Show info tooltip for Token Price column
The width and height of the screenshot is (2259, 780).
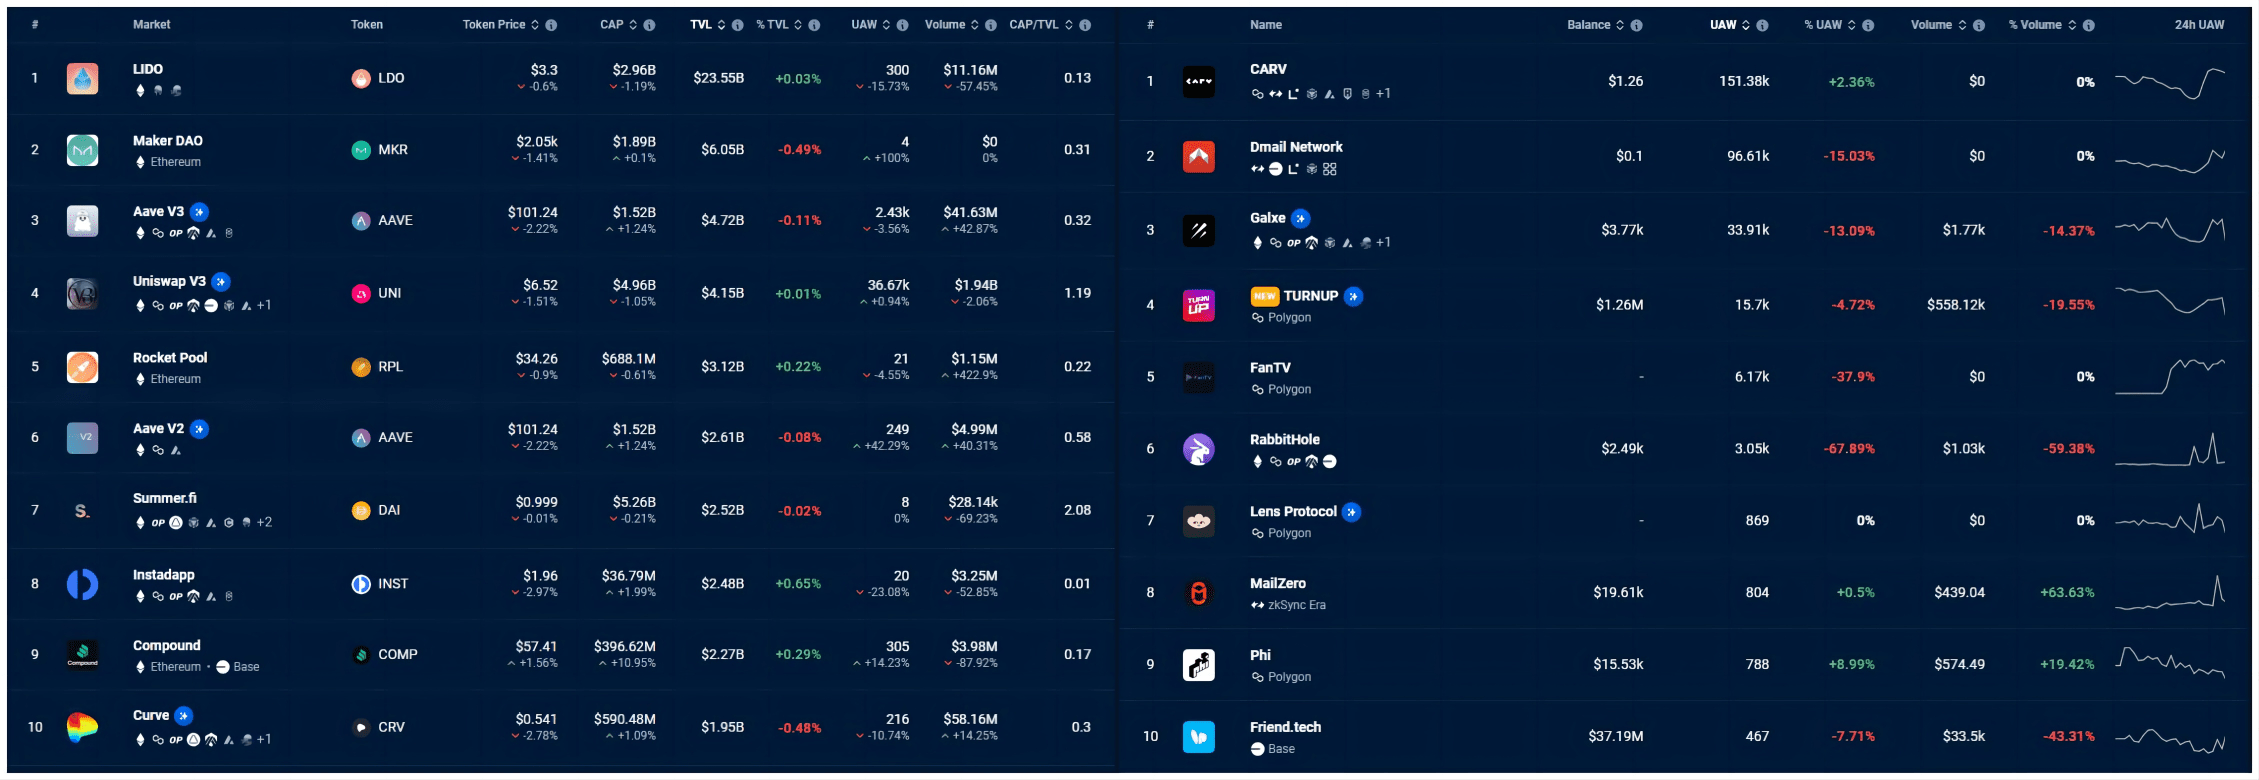click(x=551, y=25)
